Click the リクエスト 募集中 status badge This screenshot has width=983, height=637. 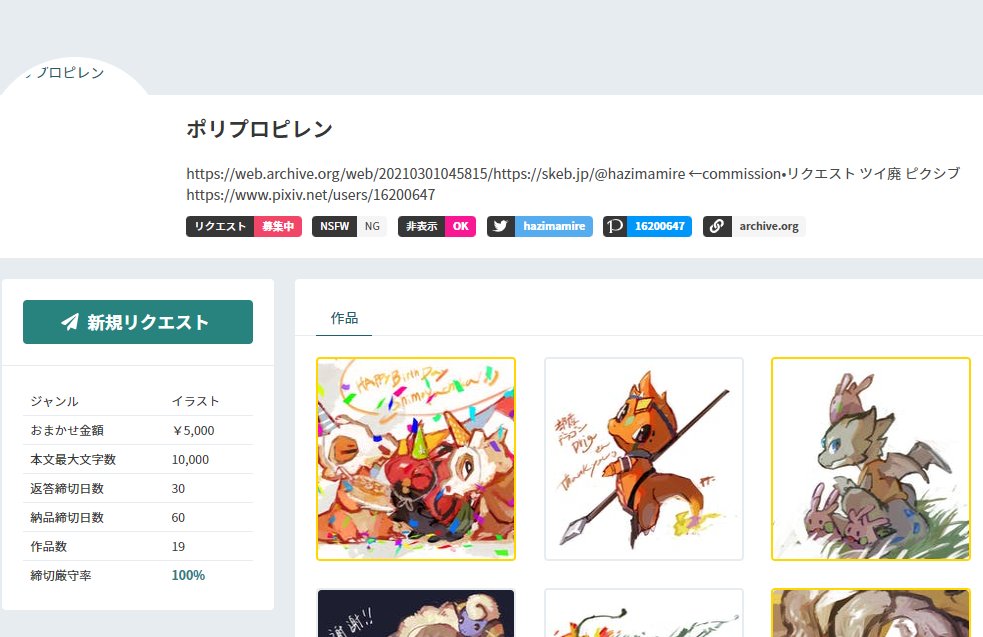(244, 226)
